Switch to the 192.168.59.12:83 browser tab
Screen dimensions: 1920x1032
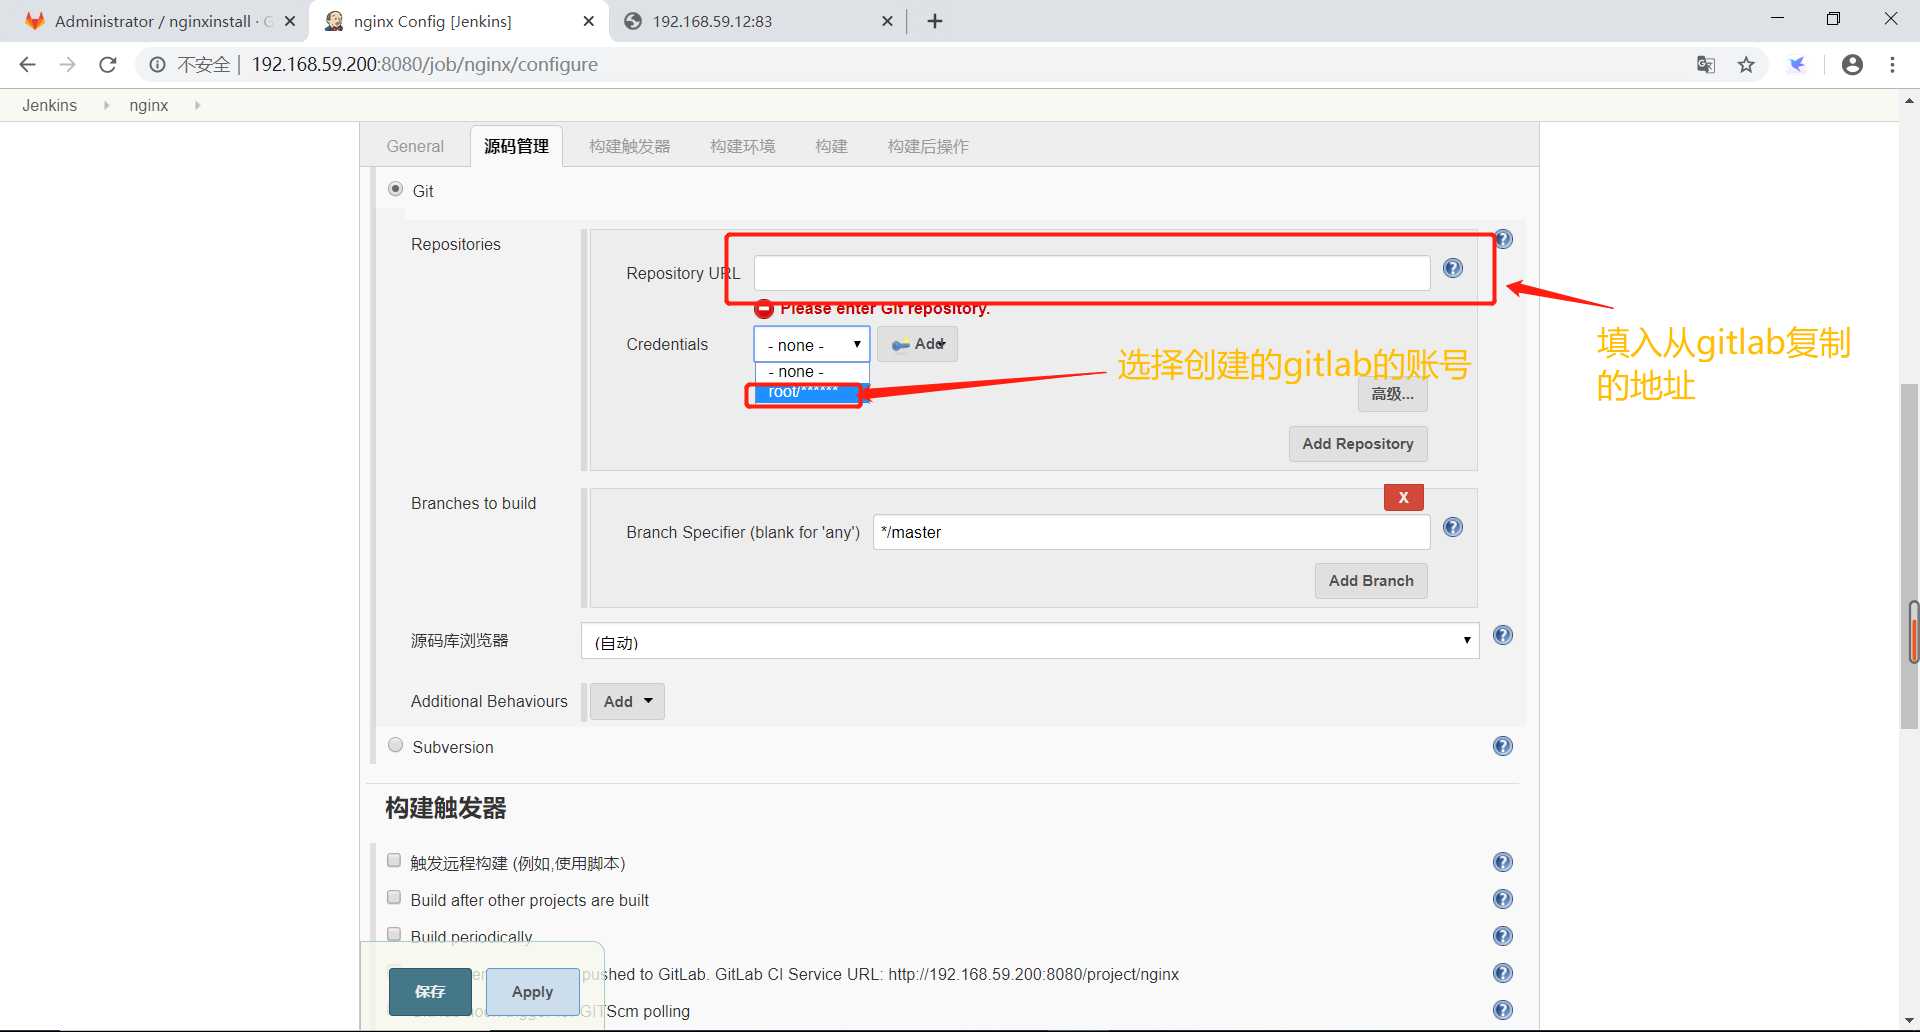(x=757, y=21)
